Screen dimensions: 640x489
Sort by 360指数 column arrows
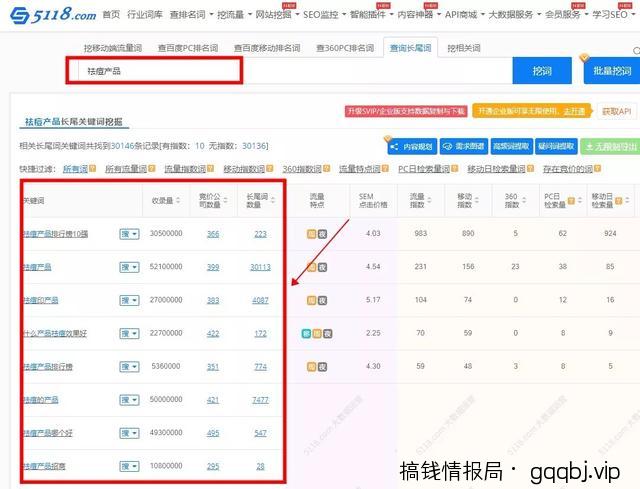coord(524,200)
